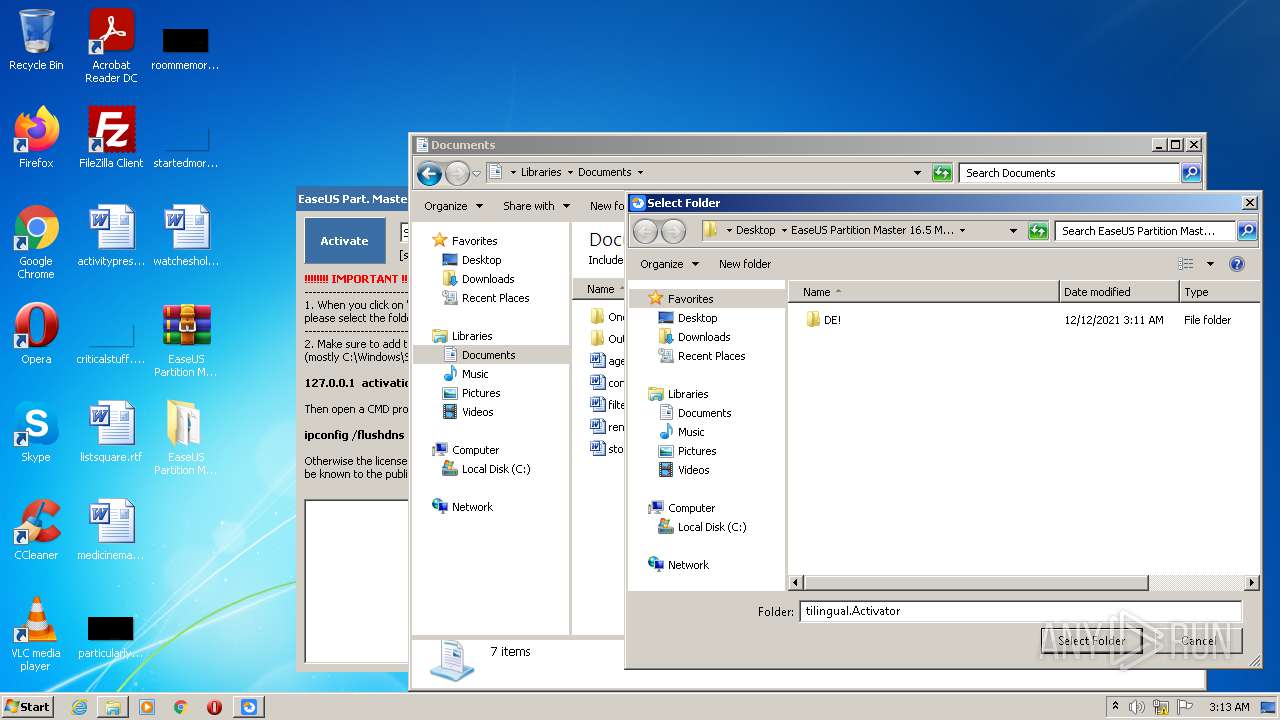Image resolution: width=1280 pixels, height=720 pixels.
Task: Open medicinema document on desktop
Action: click(111, 530)
